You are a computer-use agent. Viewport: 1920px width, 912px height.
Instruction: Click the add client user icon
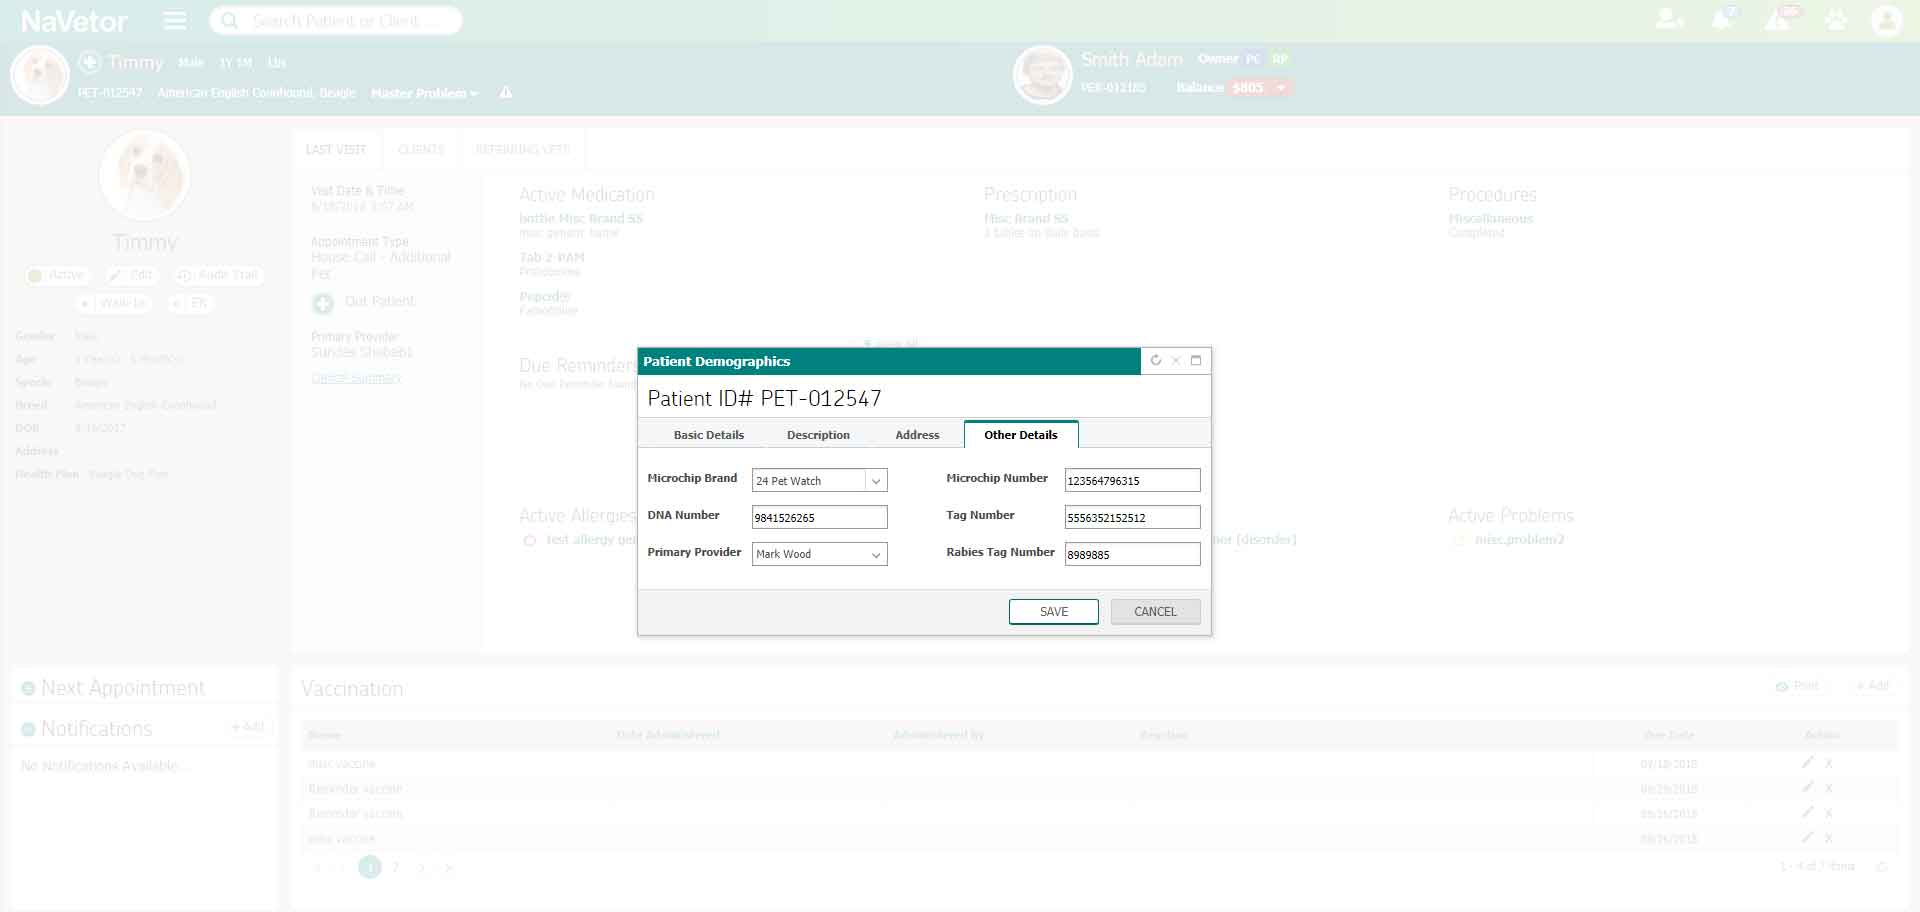[1669, 19]
